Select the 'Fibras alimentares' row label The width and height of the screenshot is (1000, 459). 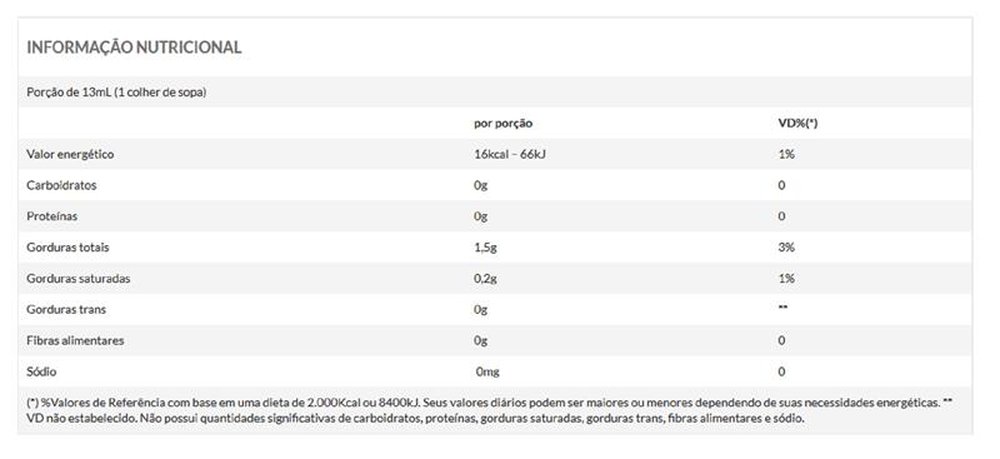click(x=75, y=340)
